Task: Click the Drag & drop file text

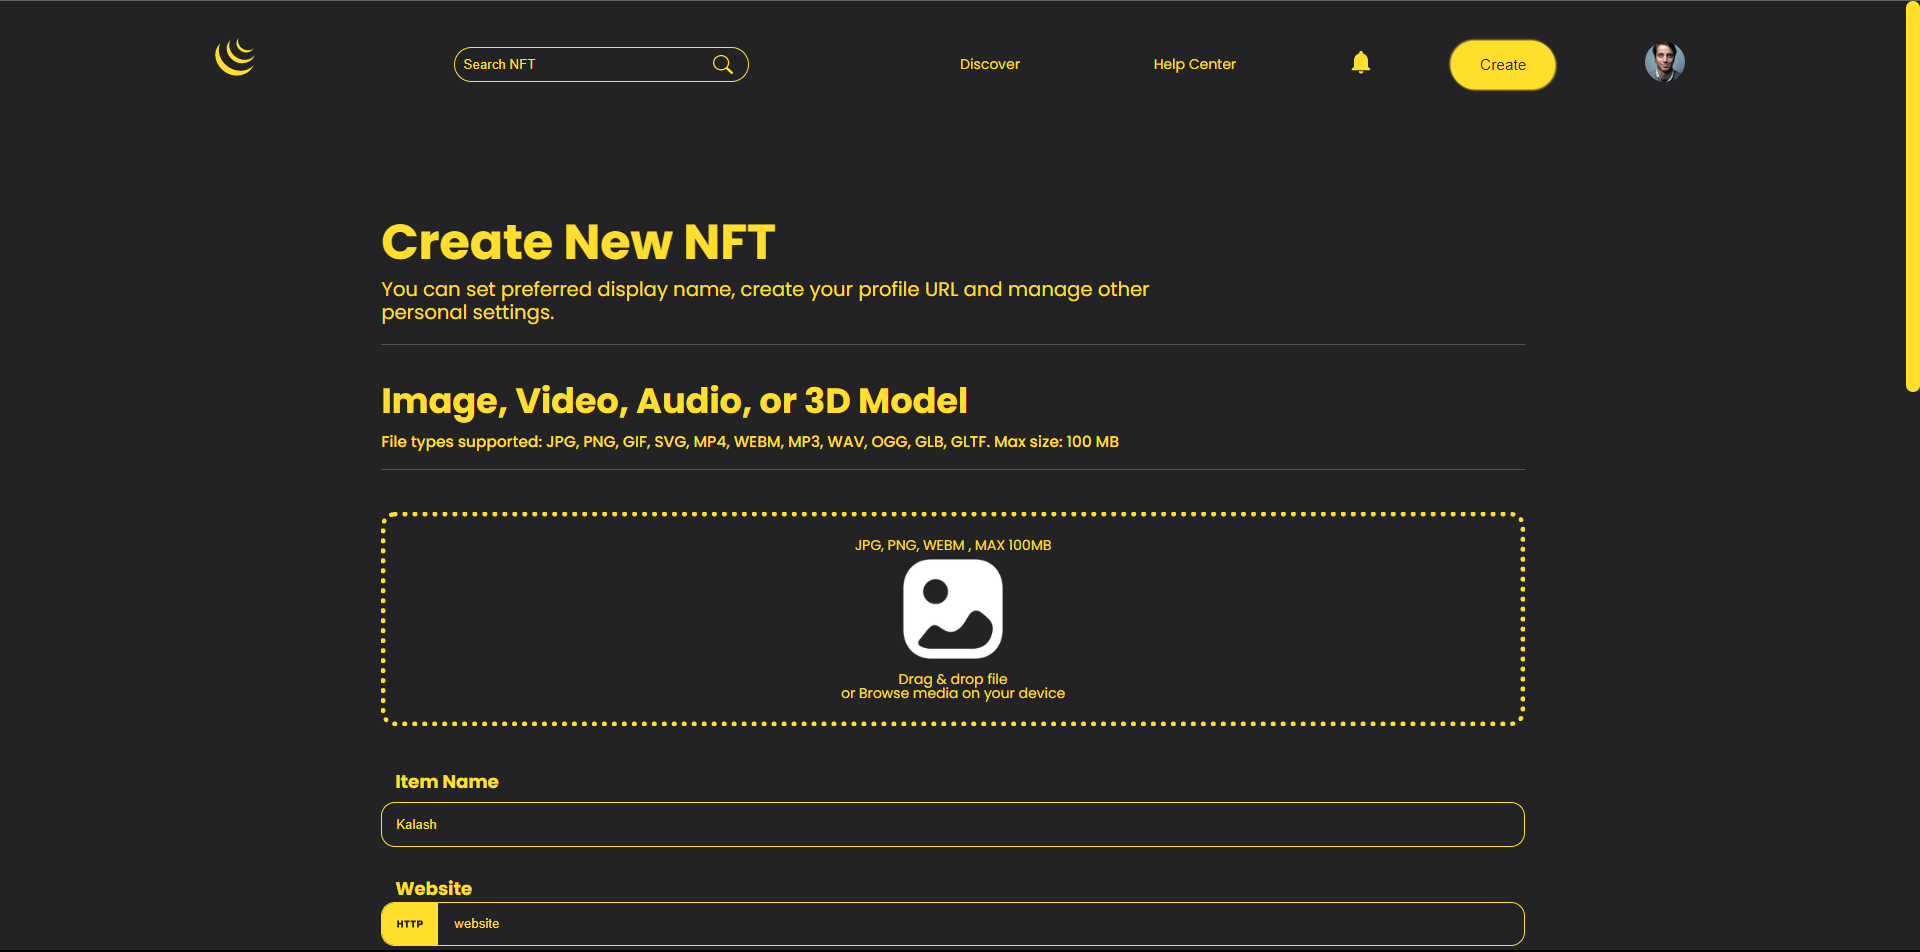Action: click(x=952, y=677)
